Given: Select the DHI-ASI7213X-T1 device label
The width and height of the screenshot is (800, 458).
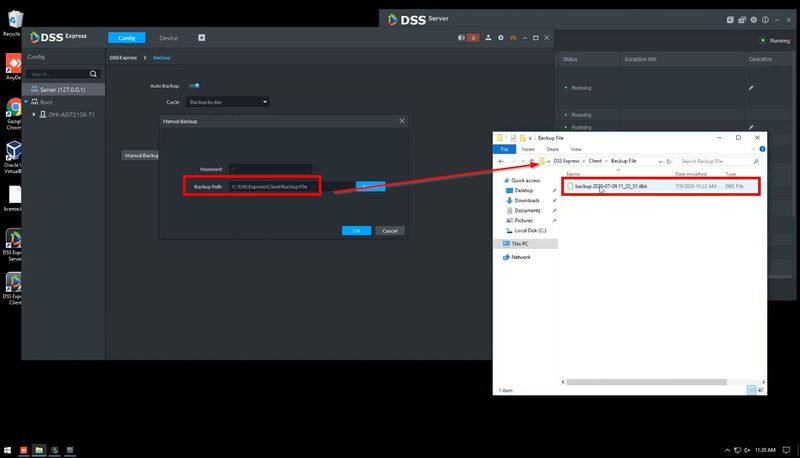Looking at the screenshot, I should pos(71,115).
